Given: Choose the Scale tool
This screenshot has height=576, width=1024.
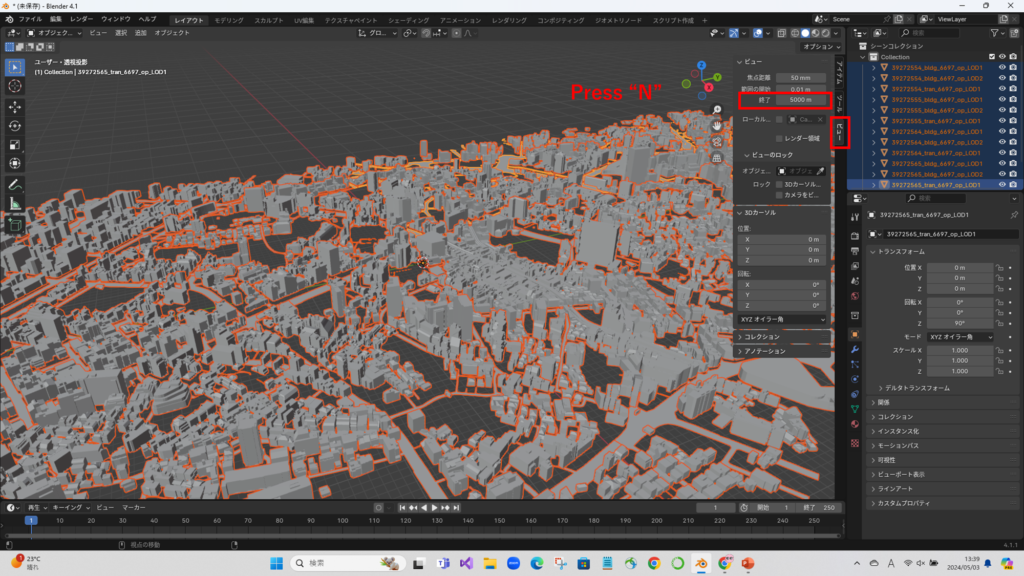Looking at the screenshot, I should click(15, 144).
